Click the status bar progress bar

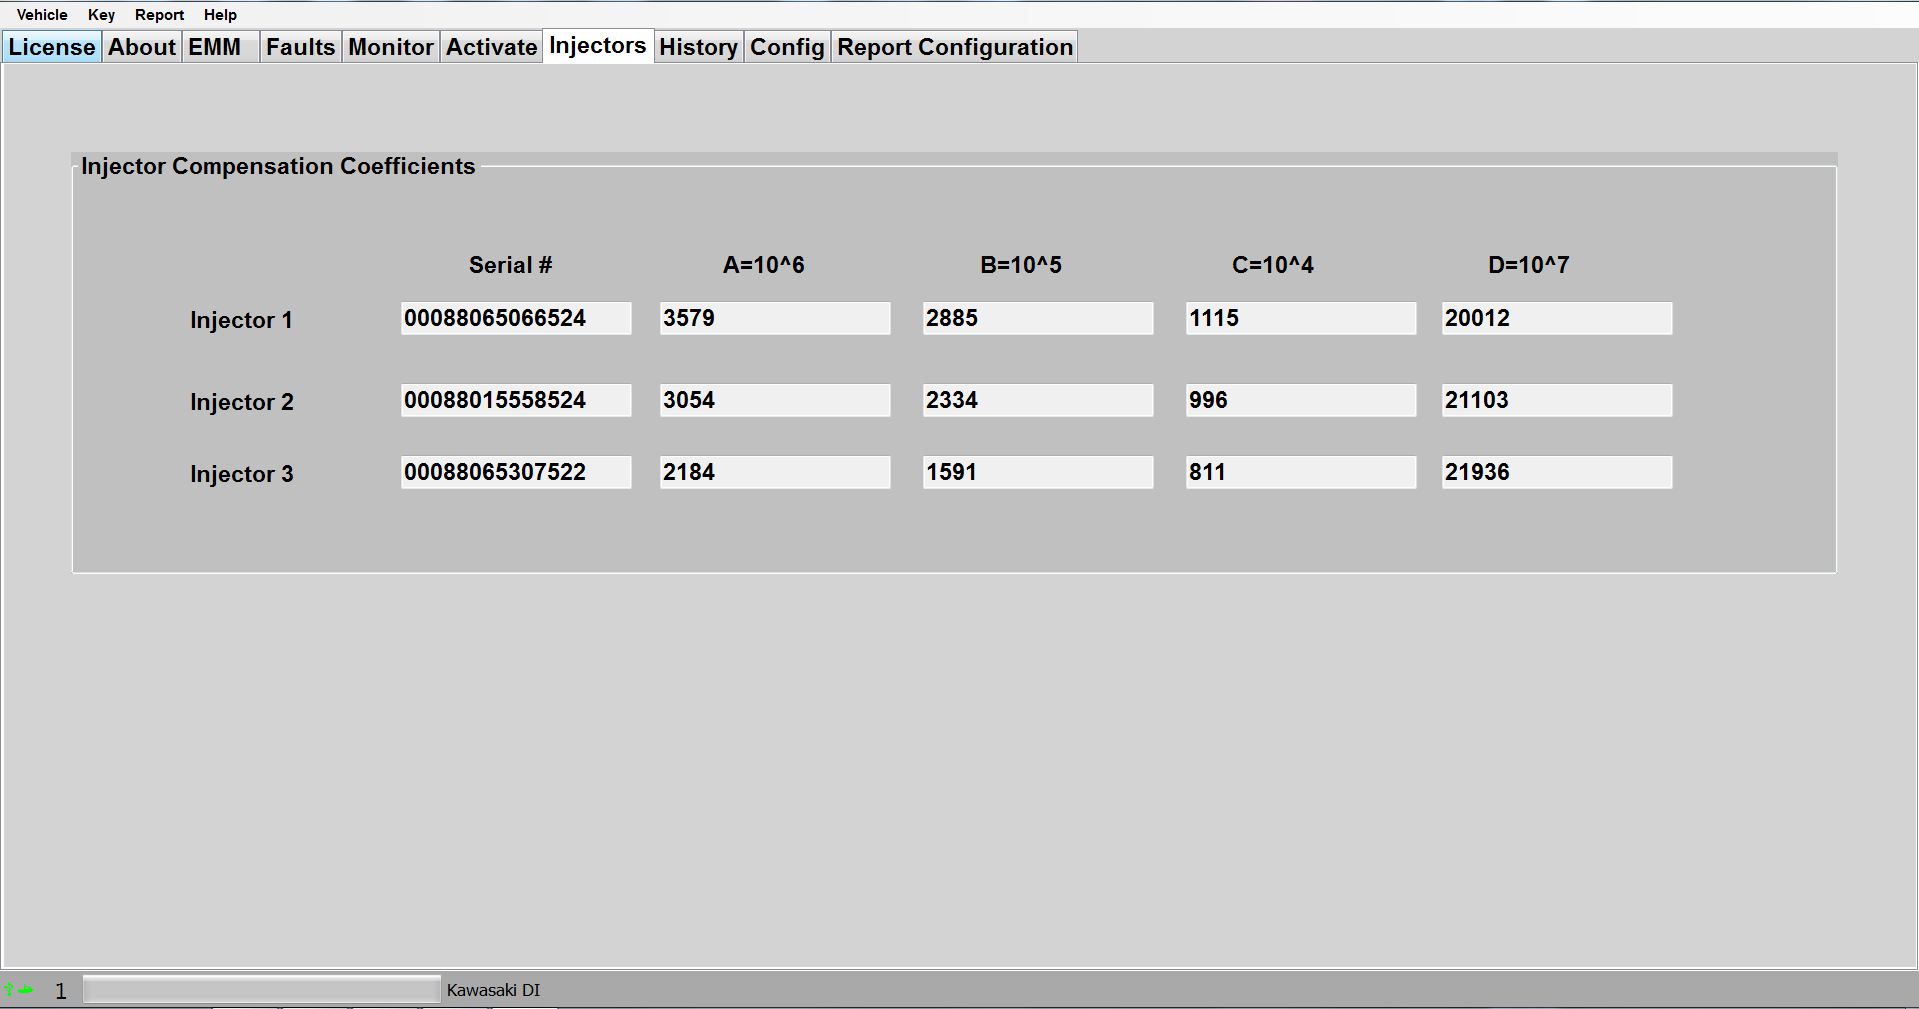[x=262, y=990]
